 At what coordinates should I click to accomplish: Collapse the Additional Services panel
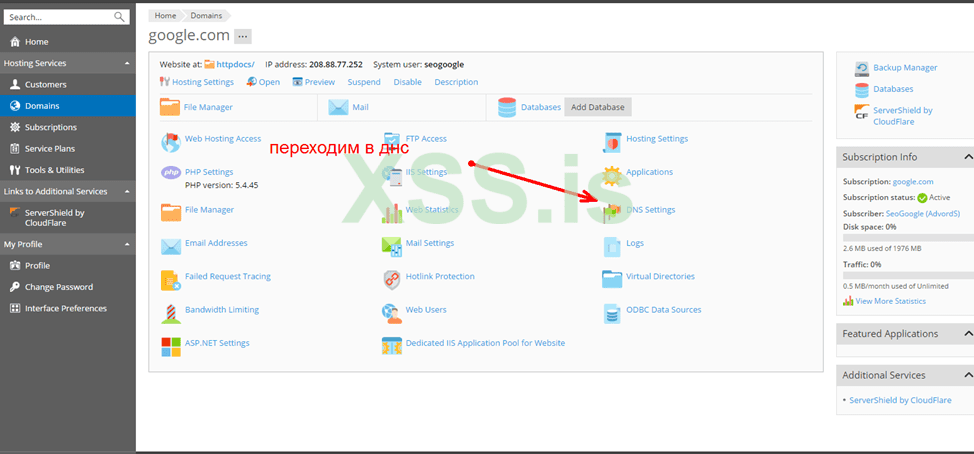point(967,375)
